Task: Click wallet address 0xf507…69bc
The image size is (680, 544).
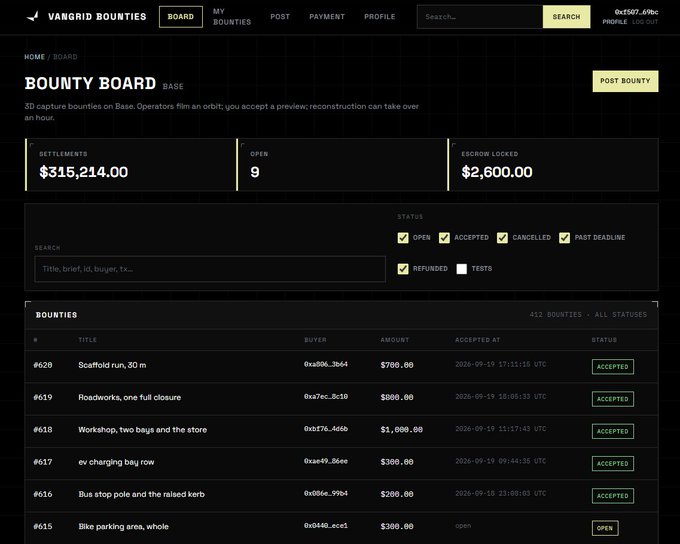Action: coord(636,12)
